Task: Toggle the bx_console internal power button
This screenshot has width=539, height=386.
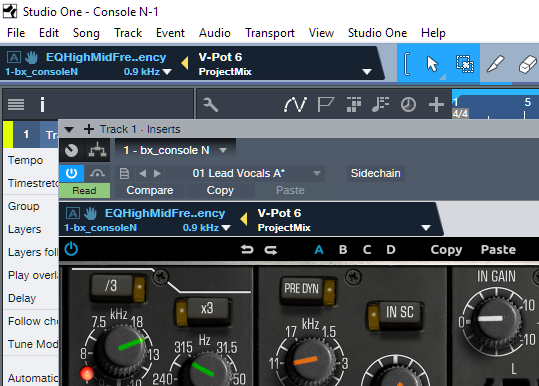Action: coord(71,249)
